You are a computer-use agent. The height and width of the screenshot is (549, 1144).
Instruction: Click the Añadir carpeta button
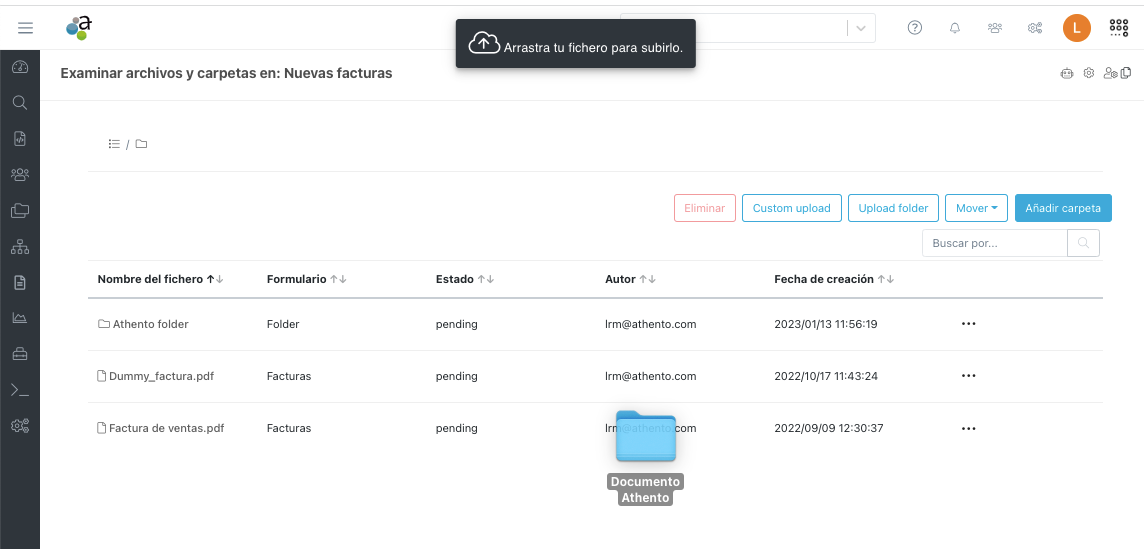tap(1063, 208)
